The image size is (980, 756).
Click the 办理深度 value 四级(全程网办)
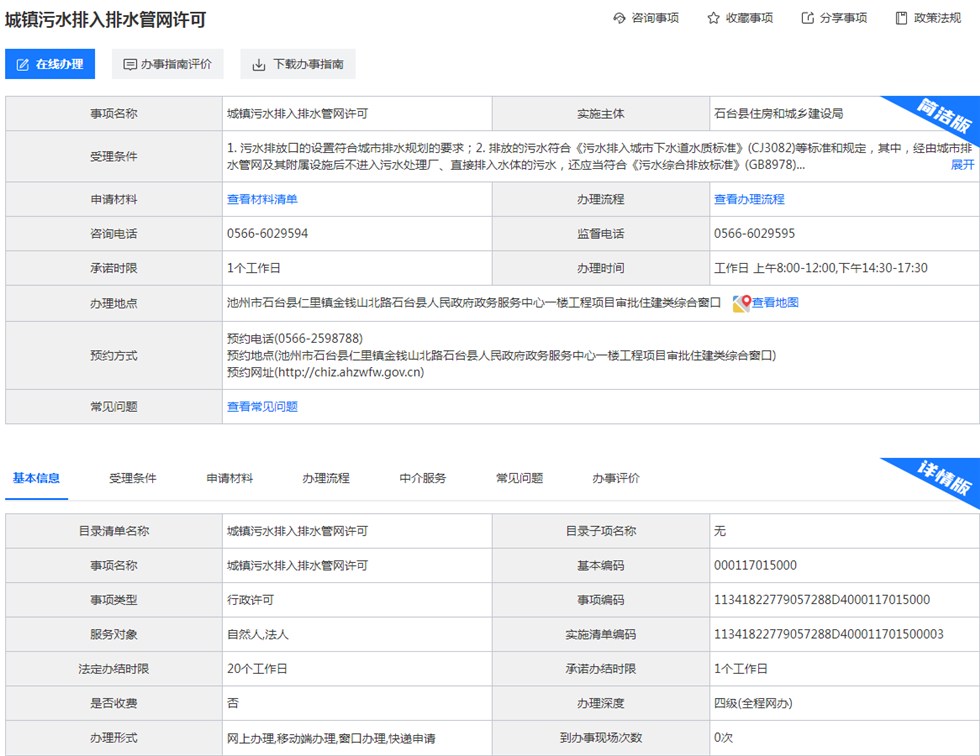click(753, 703)
